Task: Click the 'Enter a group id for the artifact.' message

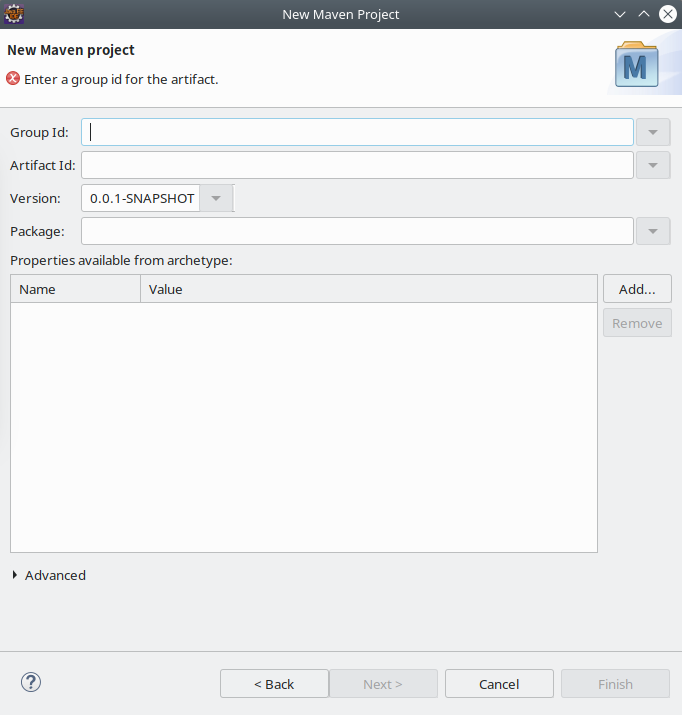Action: [x=121, y=79]
